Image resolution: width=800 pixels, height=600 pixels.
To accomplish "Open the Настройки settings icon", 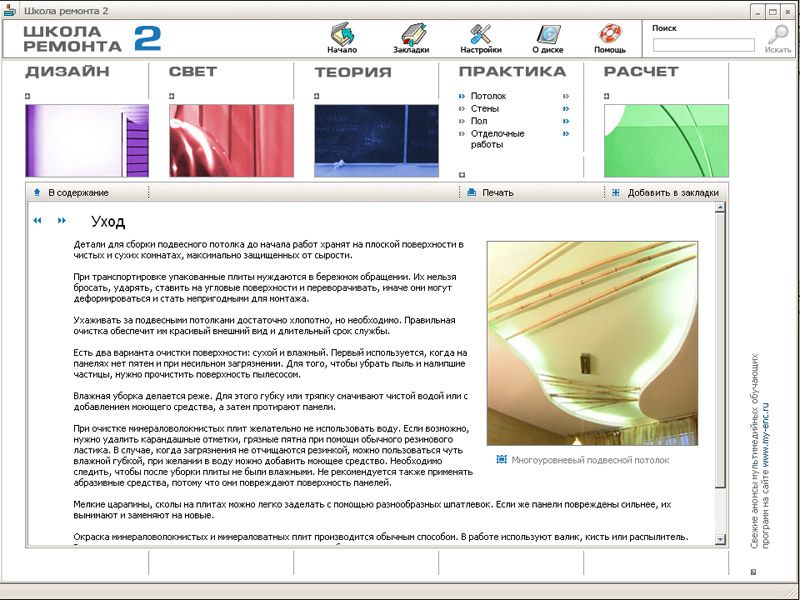I will (481, 34).
